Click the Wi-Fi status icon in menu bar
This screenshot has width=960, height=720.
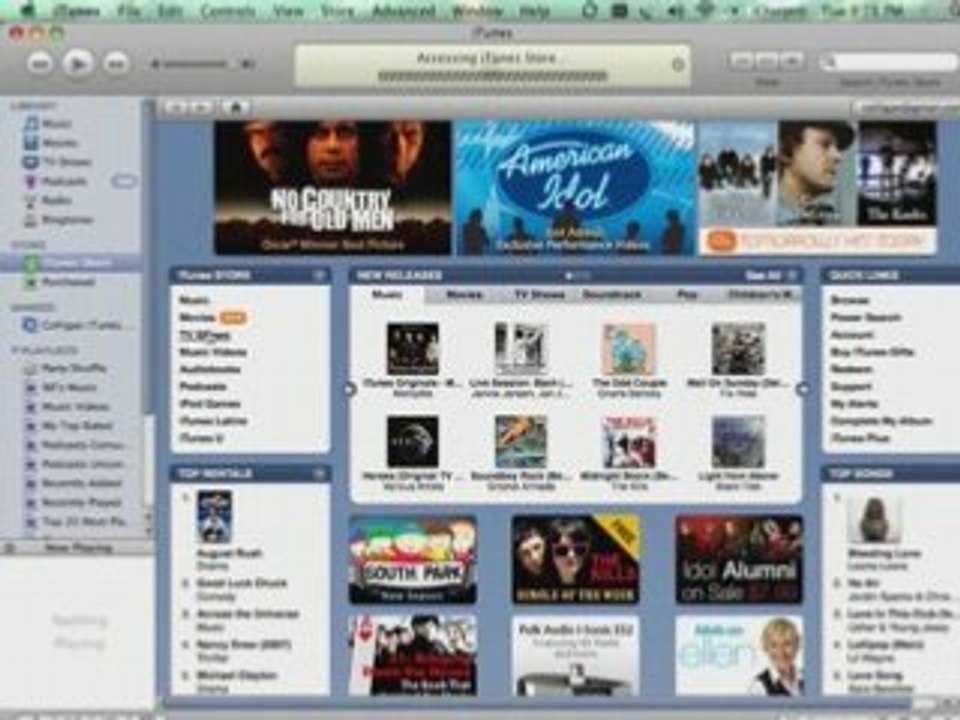[705, 11]
